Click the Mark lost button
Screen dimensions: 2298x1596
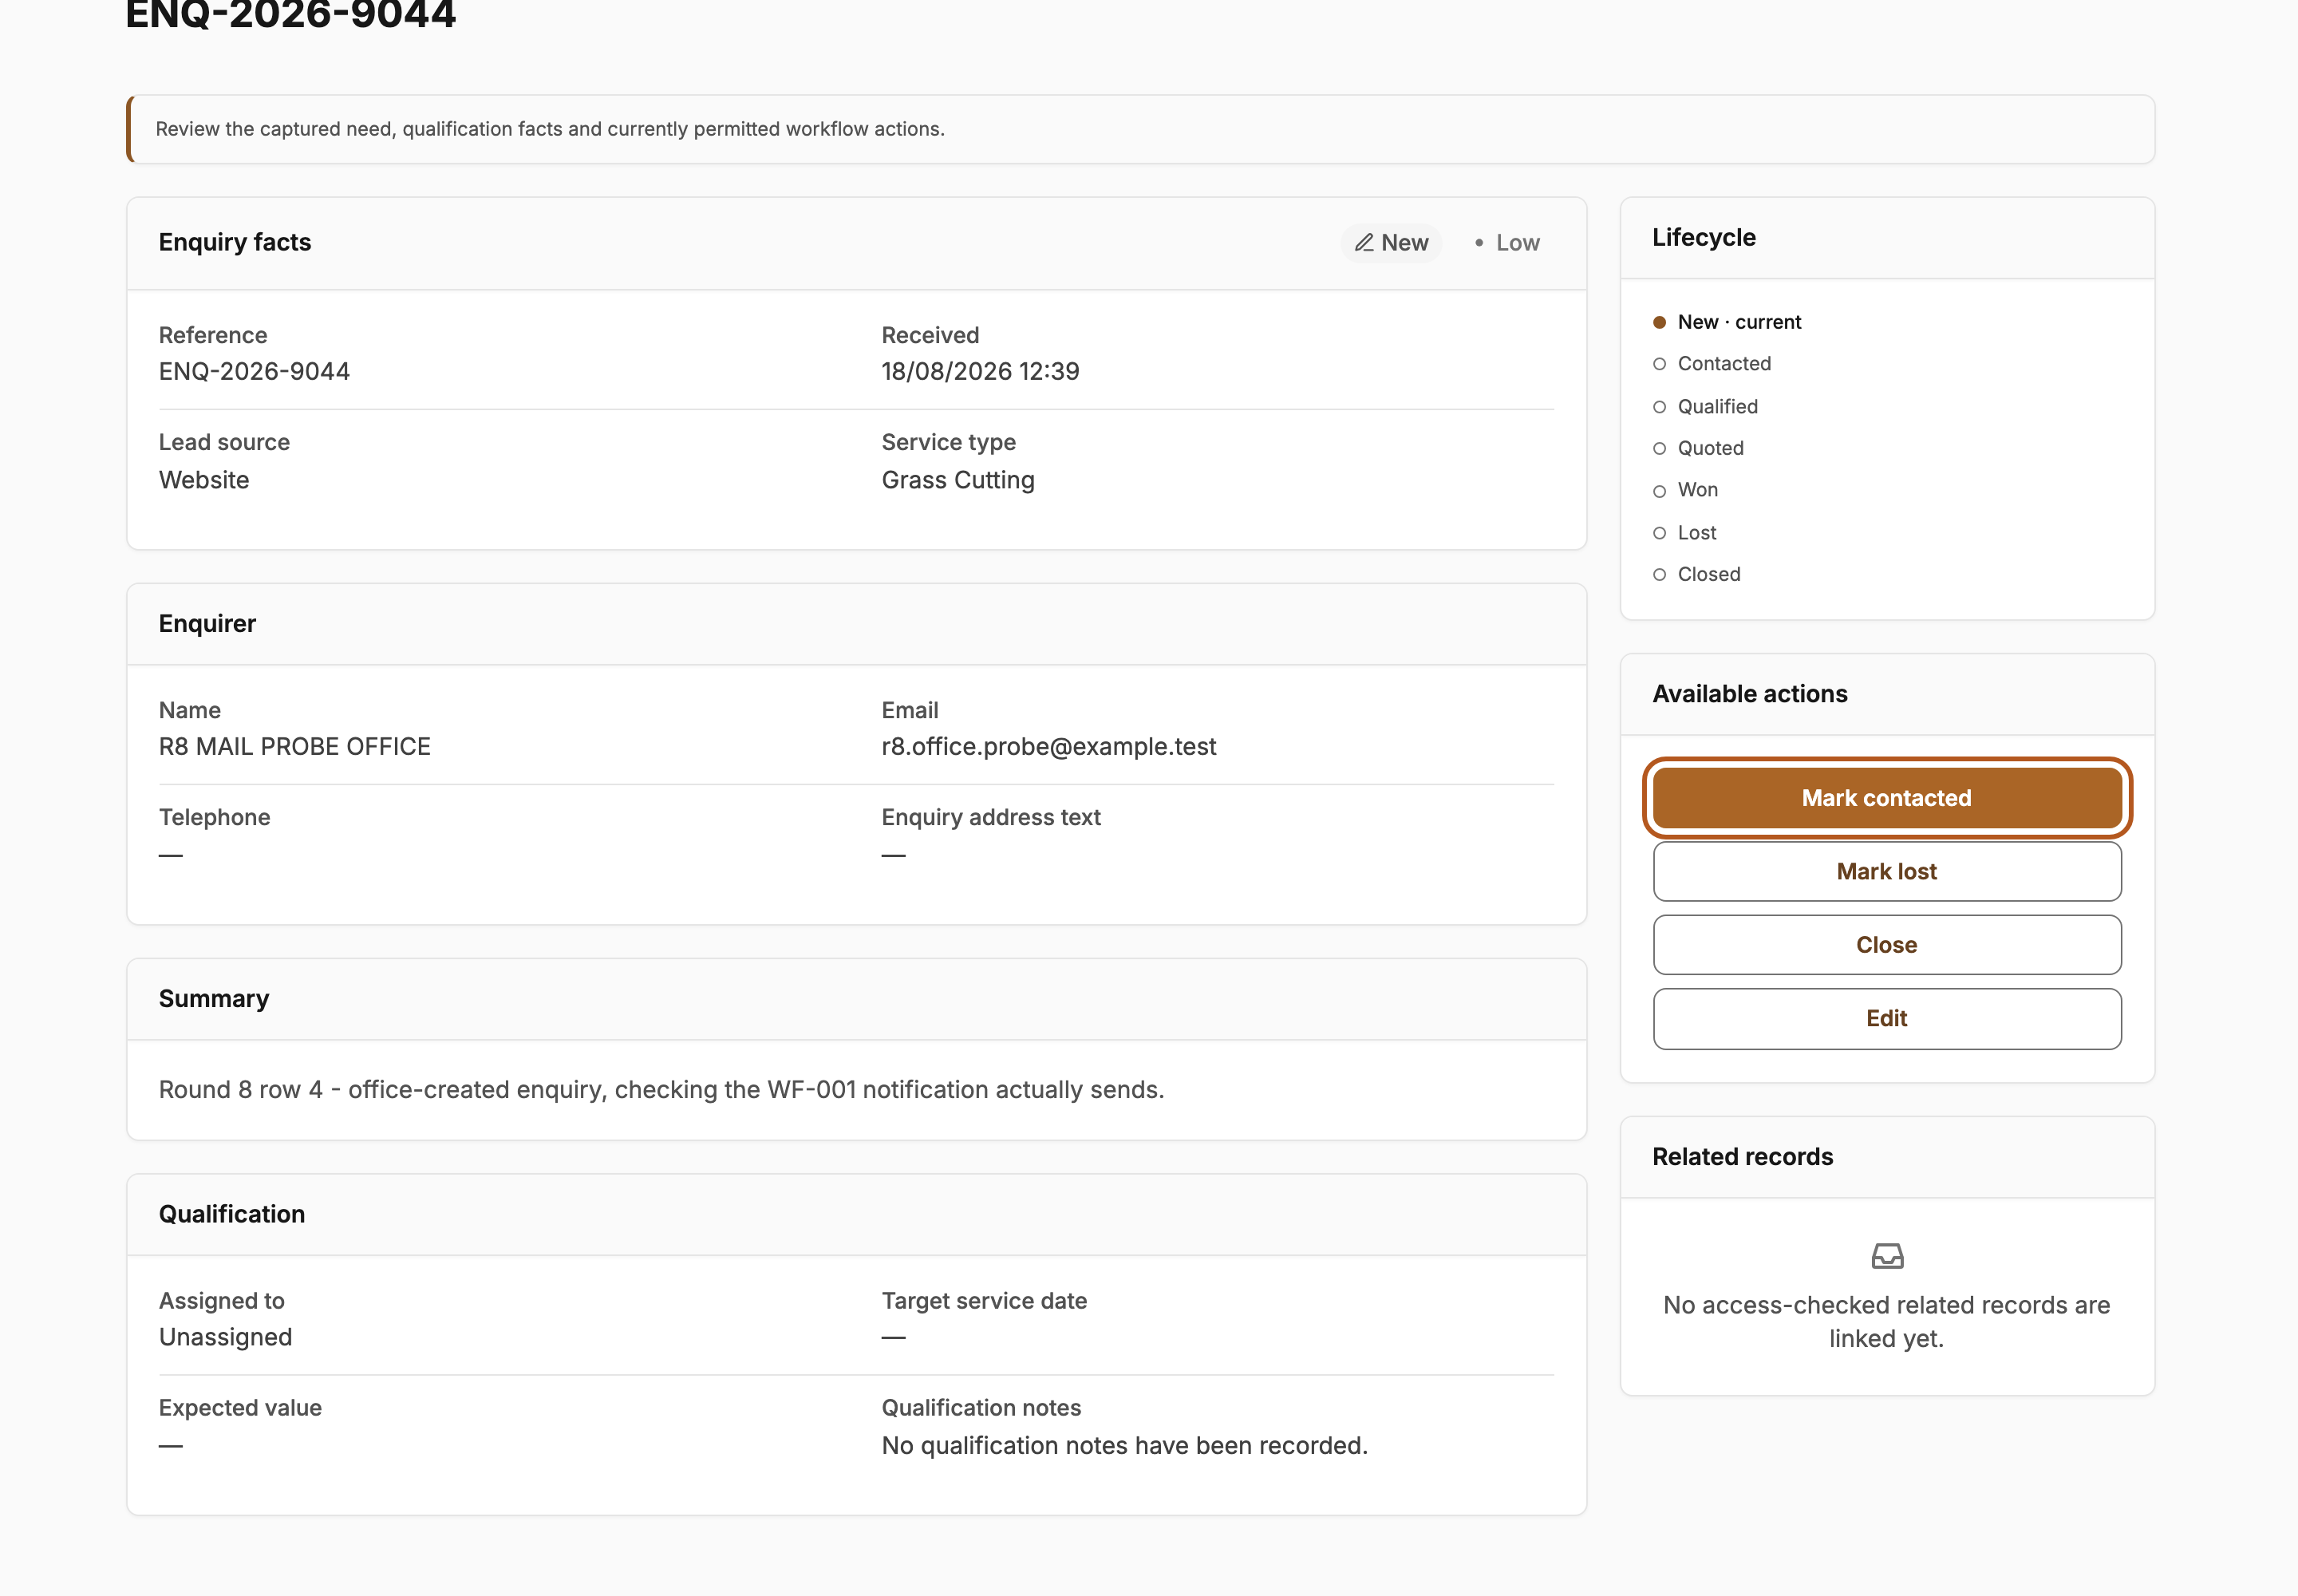pos(1887,871)
